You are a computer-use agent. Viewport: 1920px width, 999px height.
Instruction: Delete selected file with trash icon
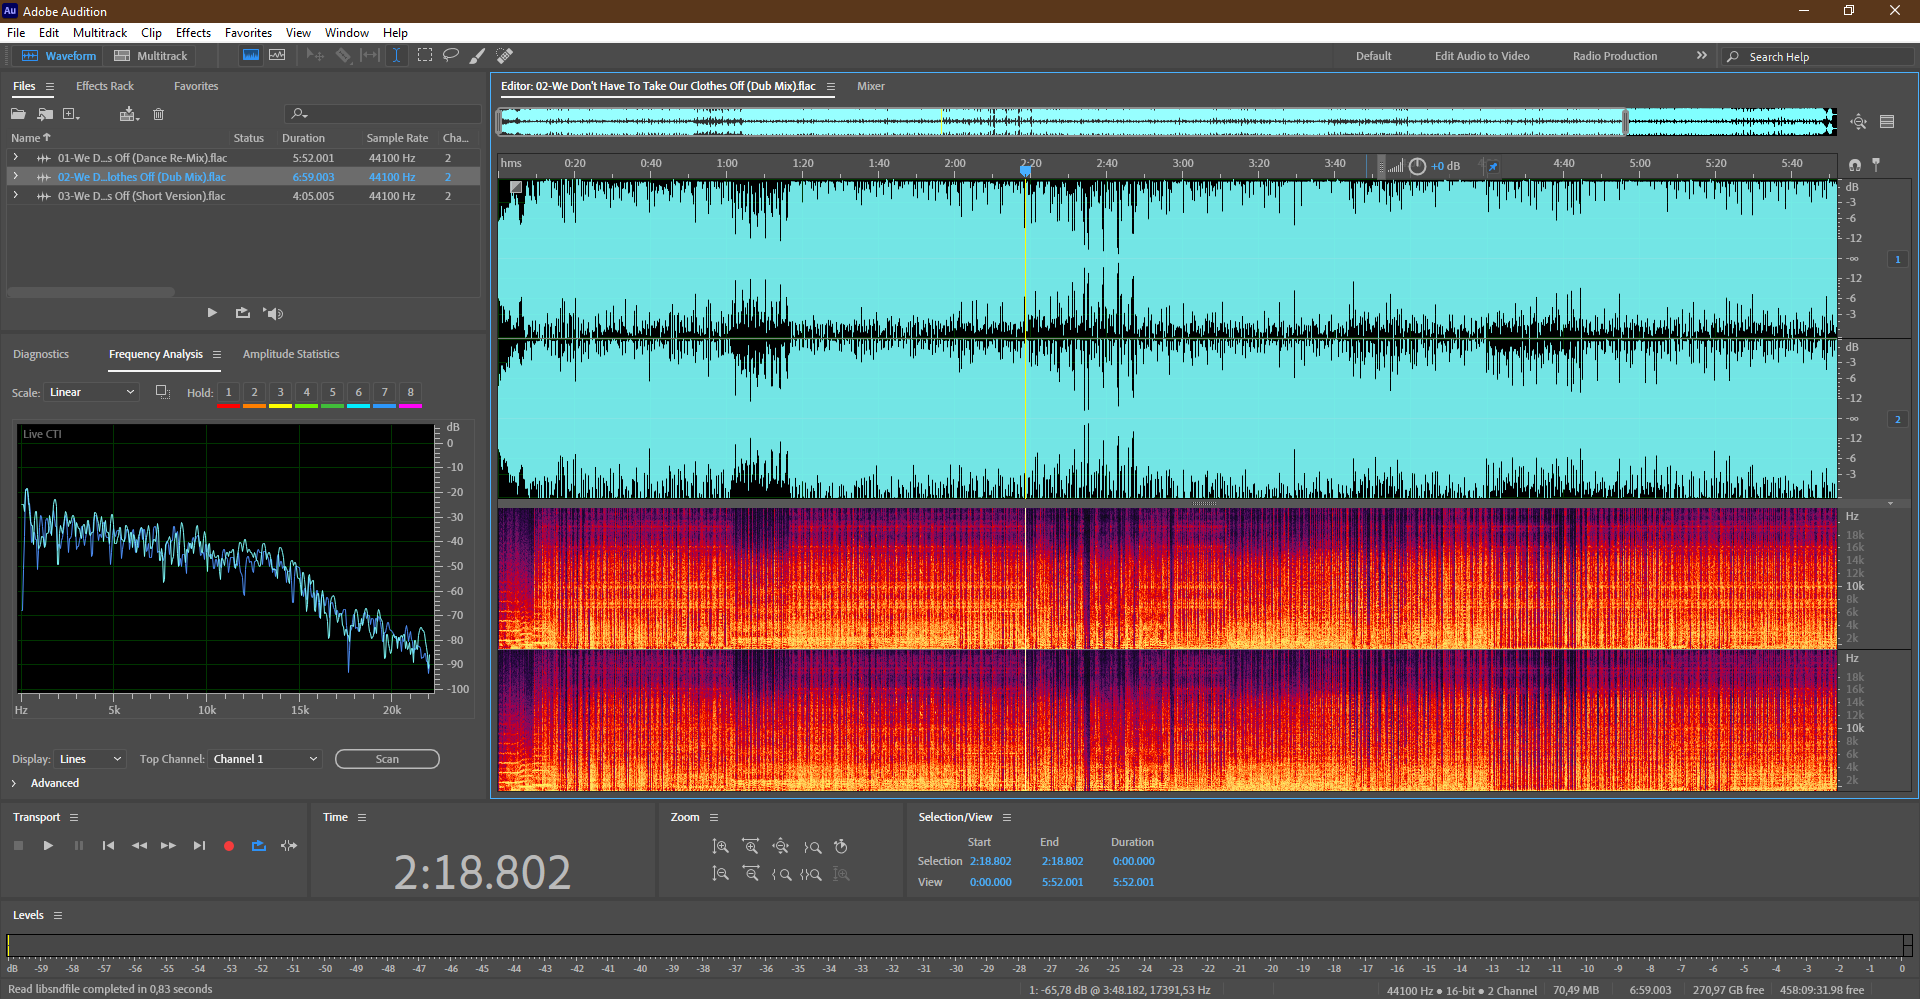[158, 114]
